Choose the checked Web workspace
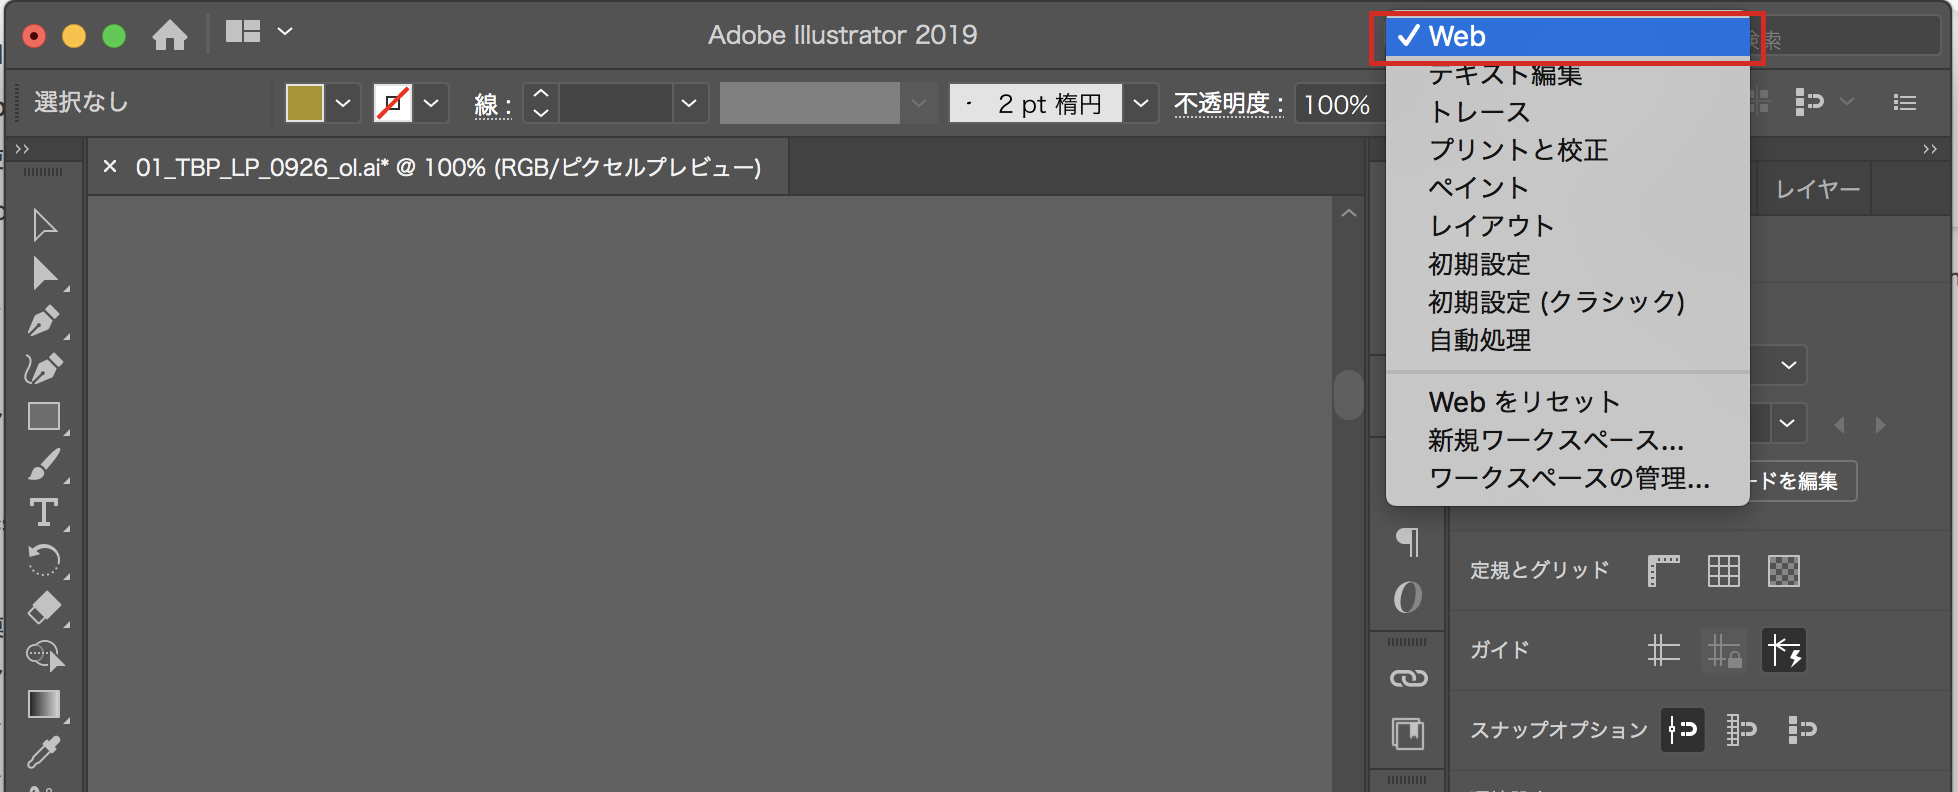This screenshot has height=792, width=1958. pyautogui.click(x=1568, y=37)
